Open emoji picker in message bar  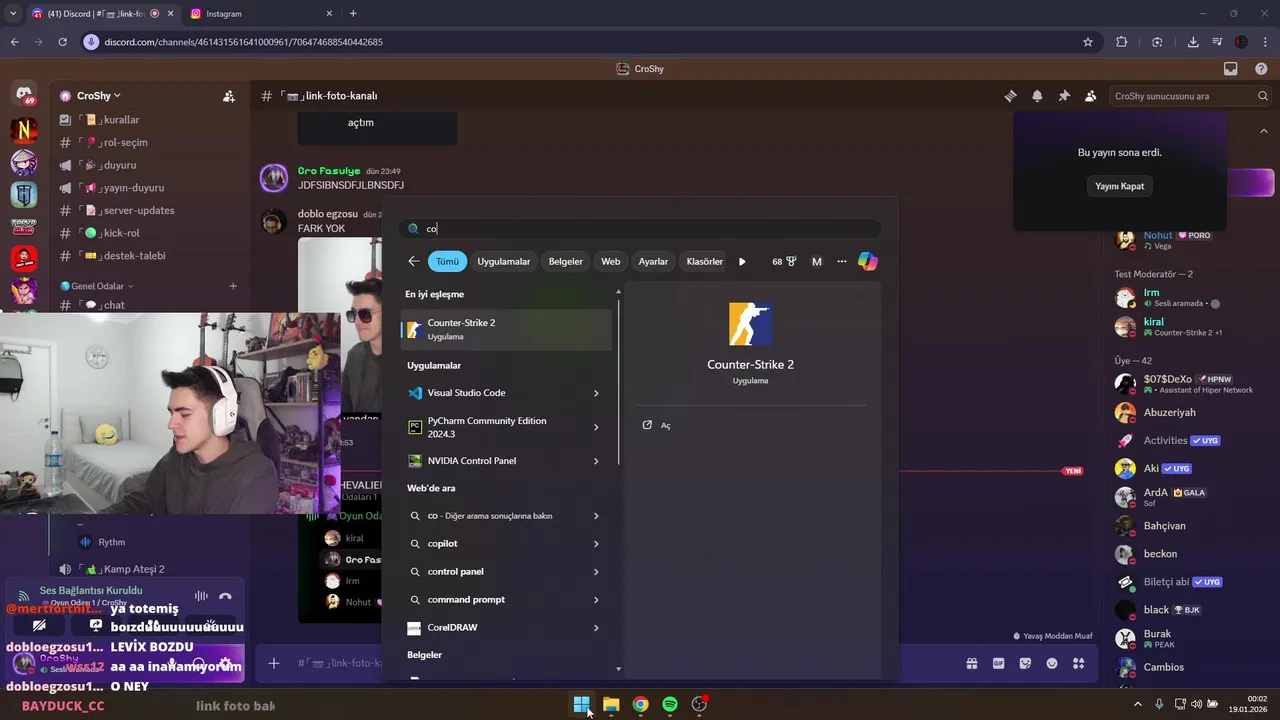tap(1052, 663)
